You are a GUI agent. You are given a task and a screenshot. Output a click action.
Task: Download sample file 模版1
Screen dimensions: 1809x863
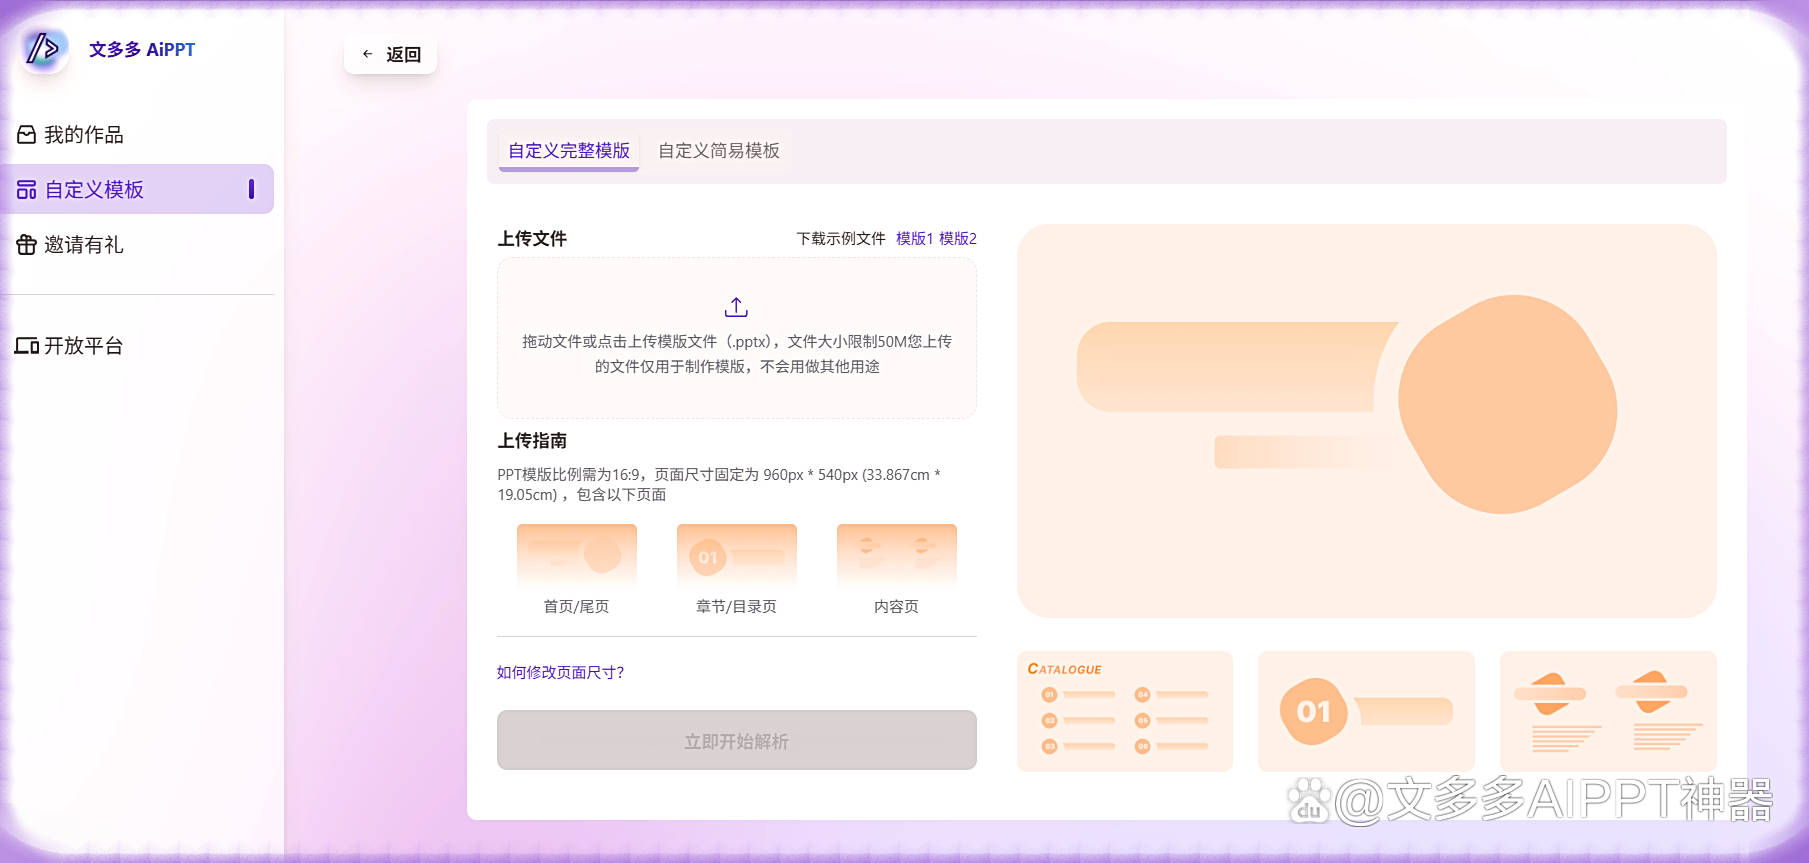click(x=914, y=238)
